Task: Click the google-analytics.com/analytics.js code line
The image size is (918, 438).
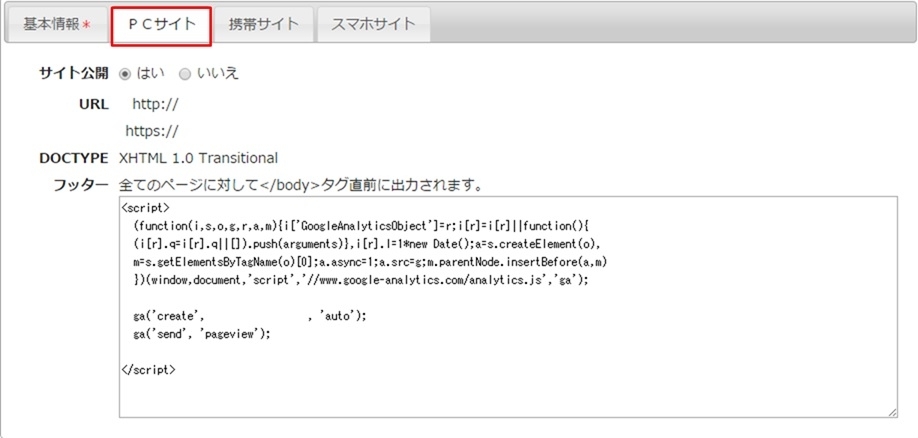Action: click(361, 280)
